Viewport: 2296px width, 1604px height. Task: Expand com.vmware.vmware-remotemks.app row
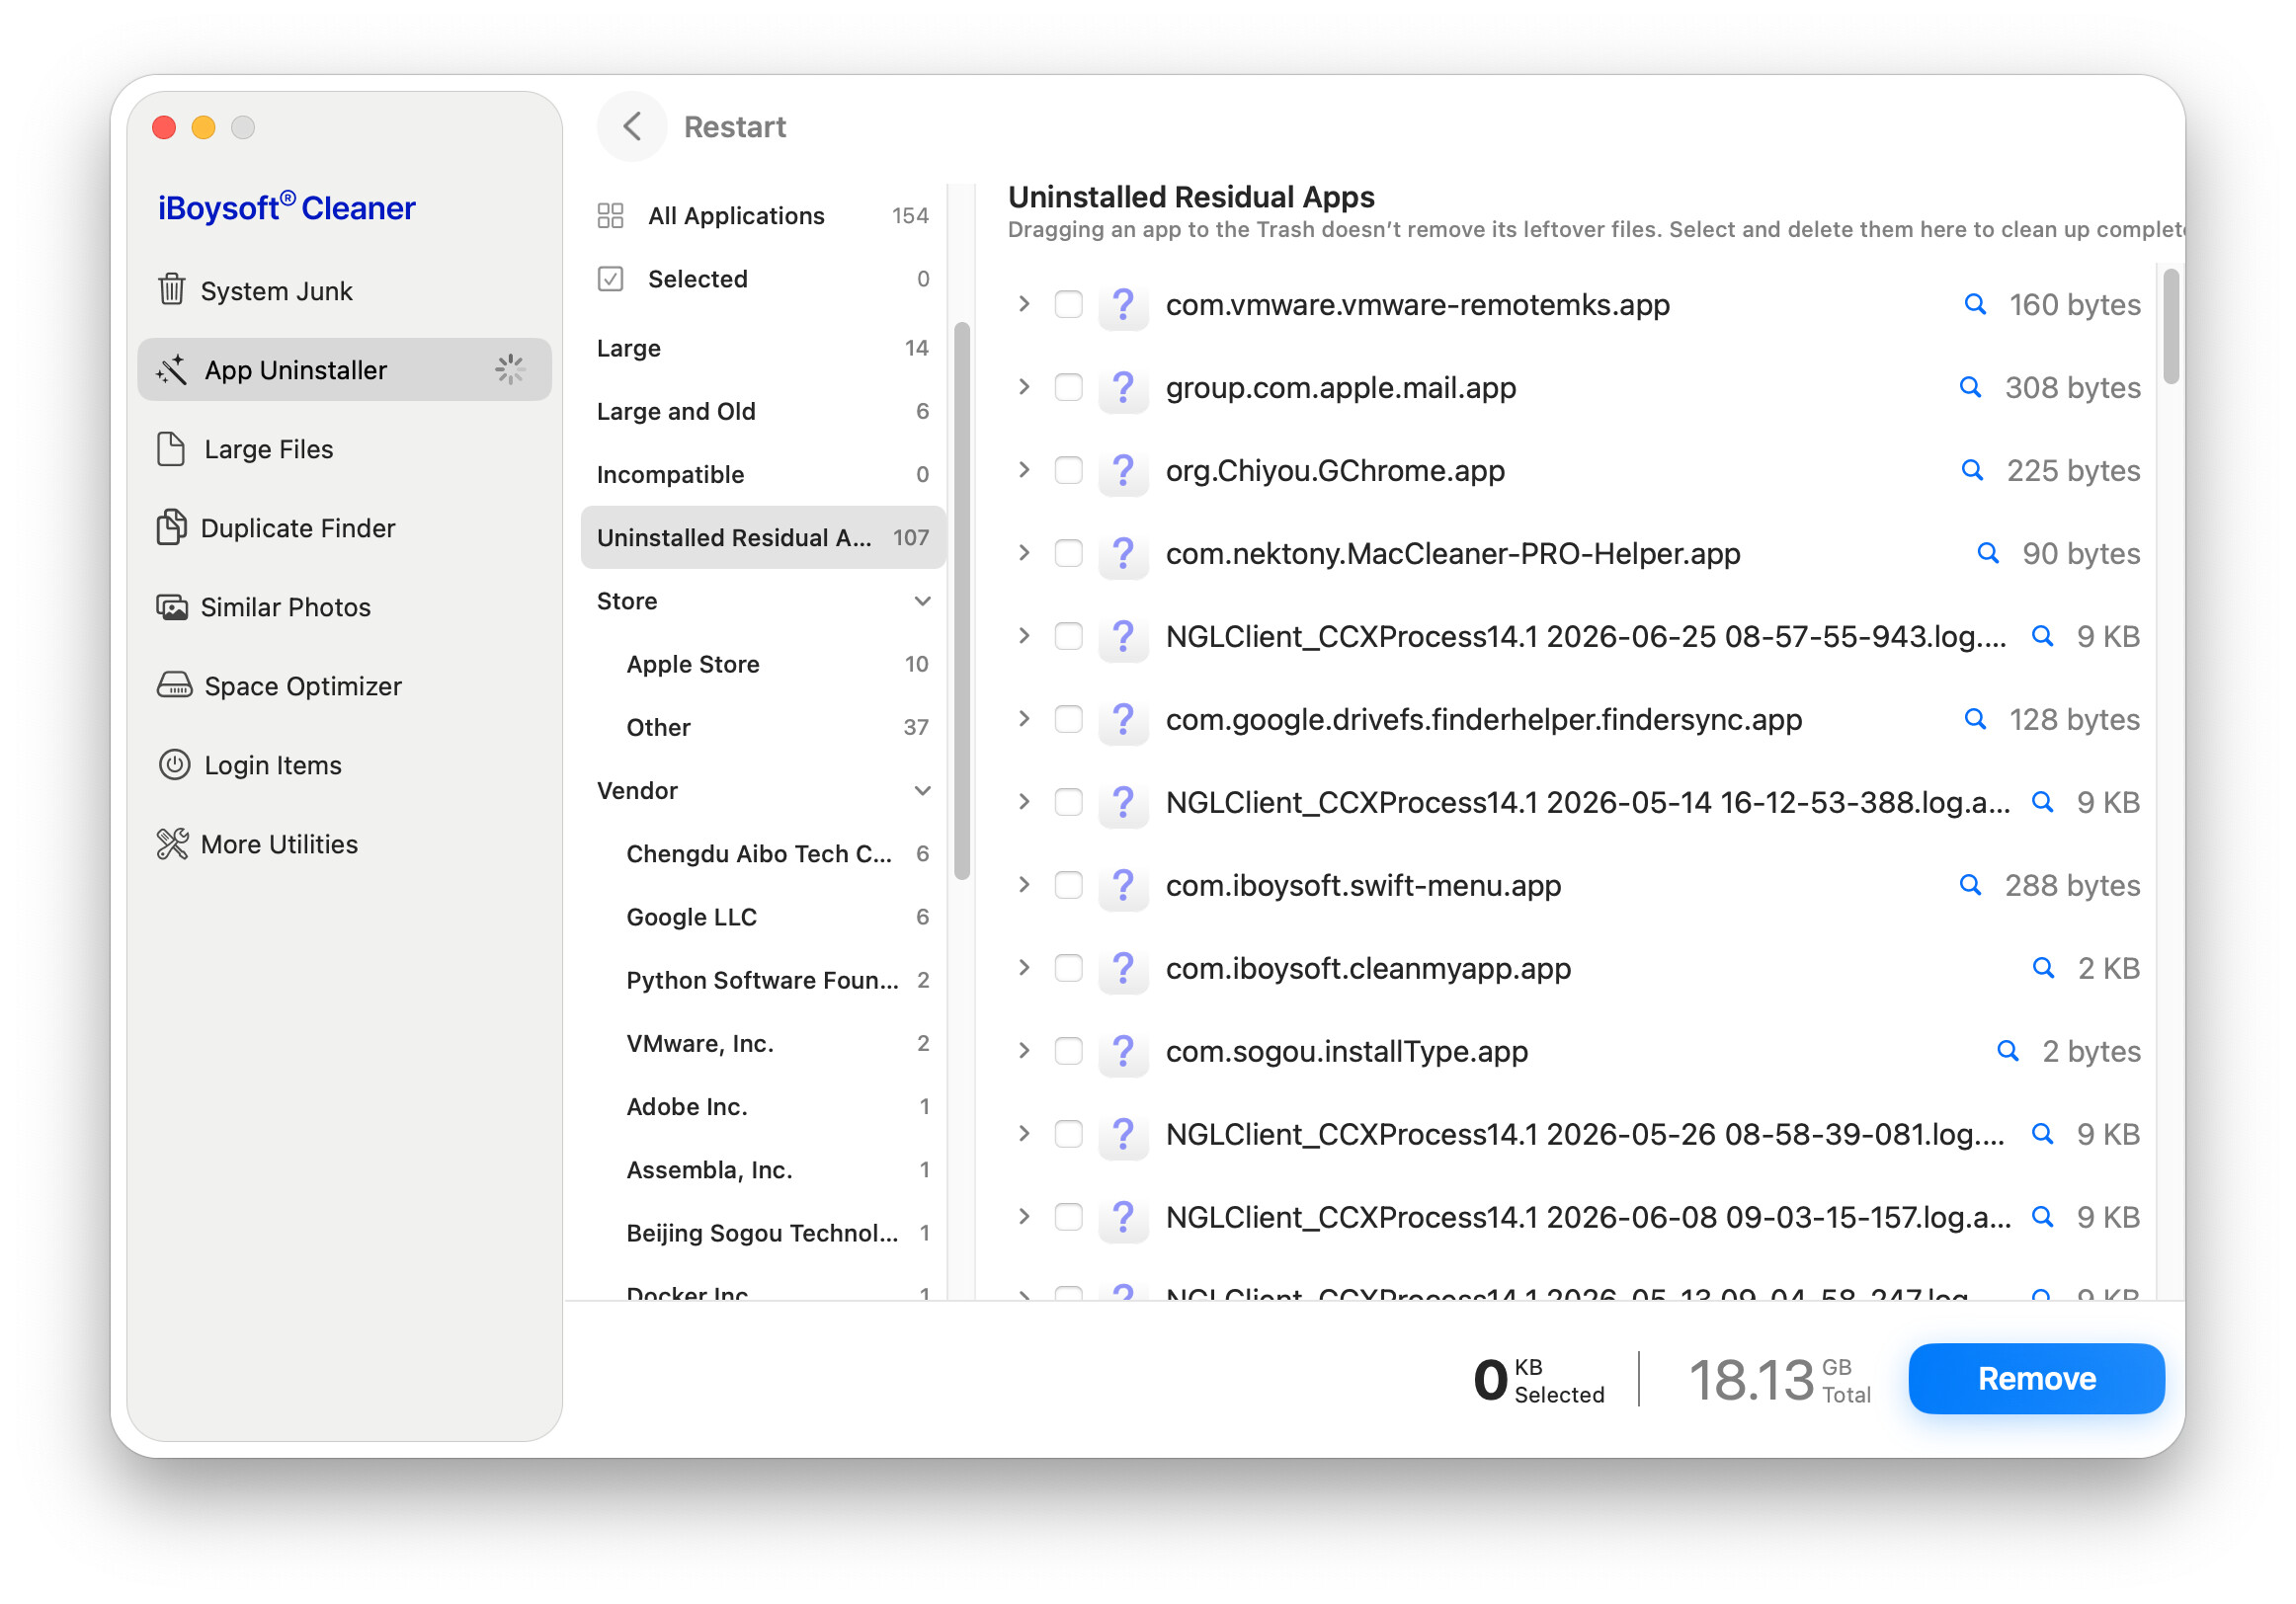click(1023, 304)
